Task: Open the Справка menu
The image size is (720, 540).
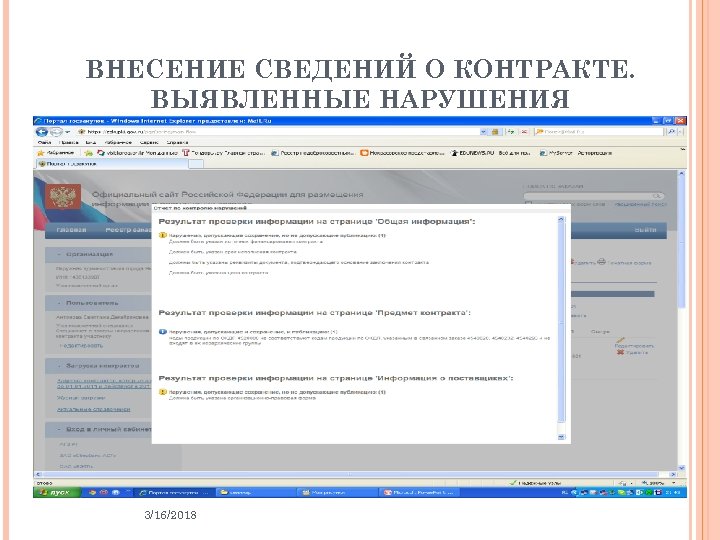Action: (177, 142)
